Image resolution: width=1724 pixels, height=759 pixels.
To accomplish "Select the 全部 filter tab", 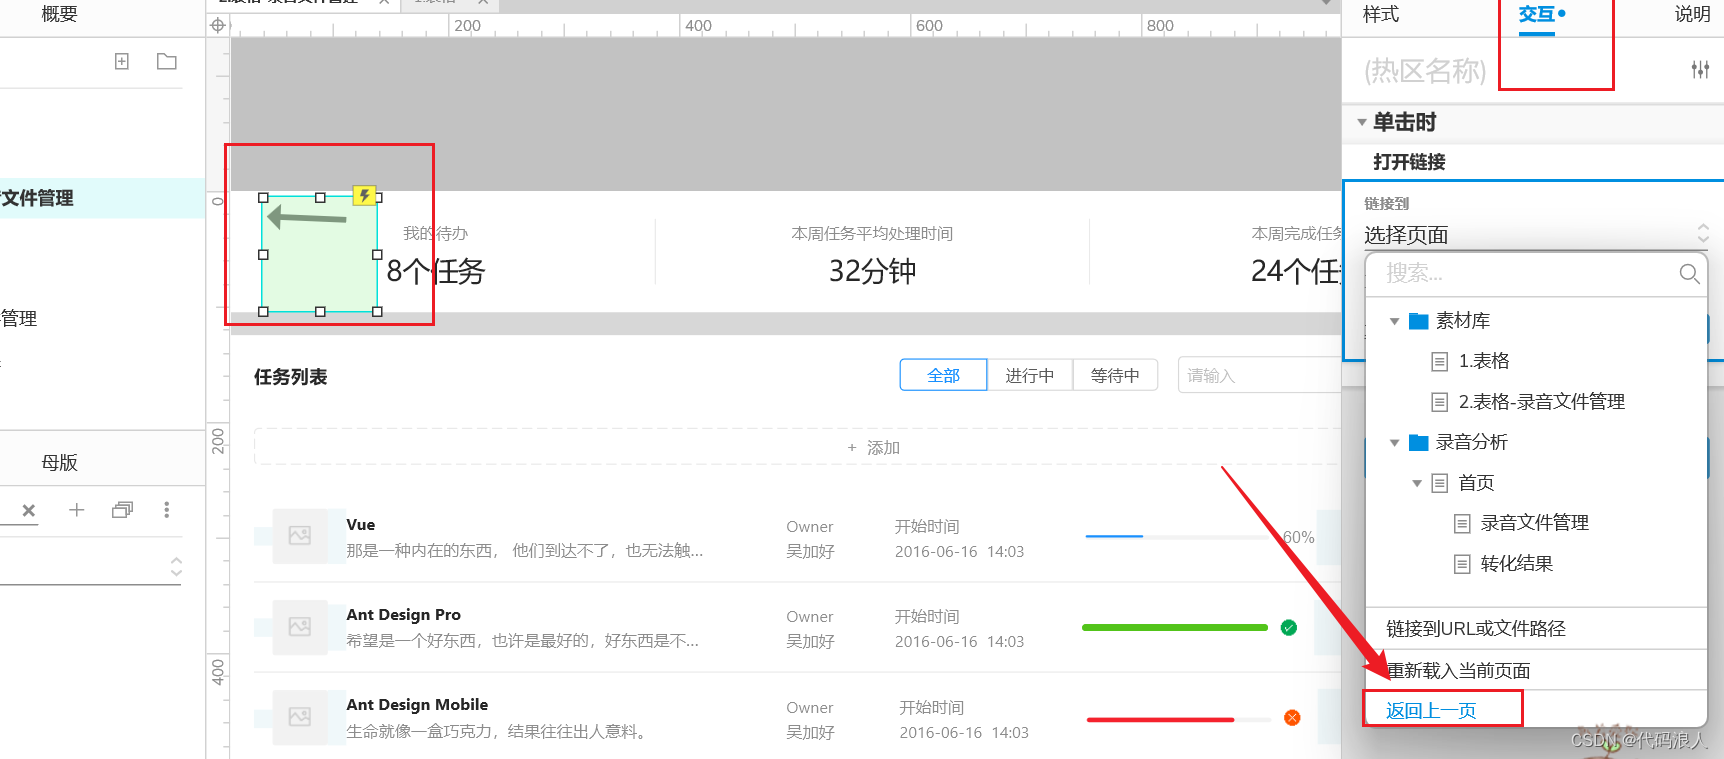I will pyautogui.click(x=943, y=375).
